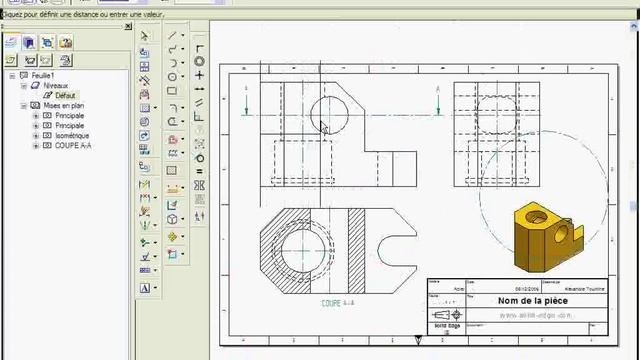
Task: Click the Nom de la pièce title
Action: [533, 301]
